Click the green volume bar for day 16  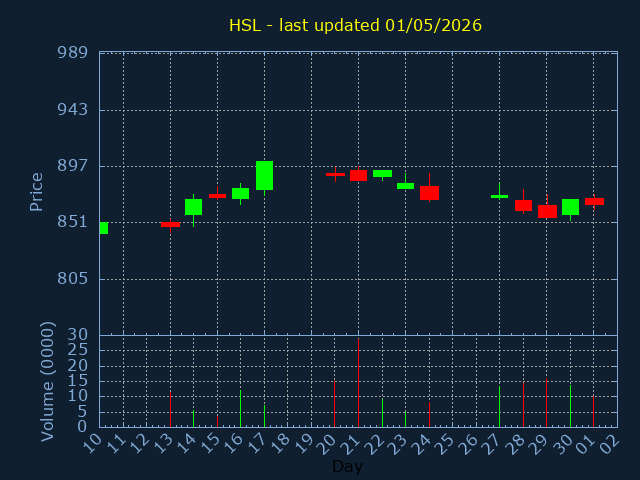click(x=240, y=409)
